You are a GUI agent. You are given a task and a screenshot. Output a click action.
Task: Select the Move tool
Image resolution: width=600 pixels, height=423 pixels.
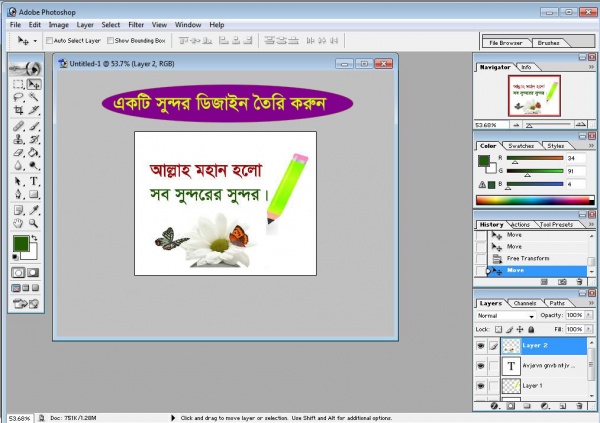(34, 85)
